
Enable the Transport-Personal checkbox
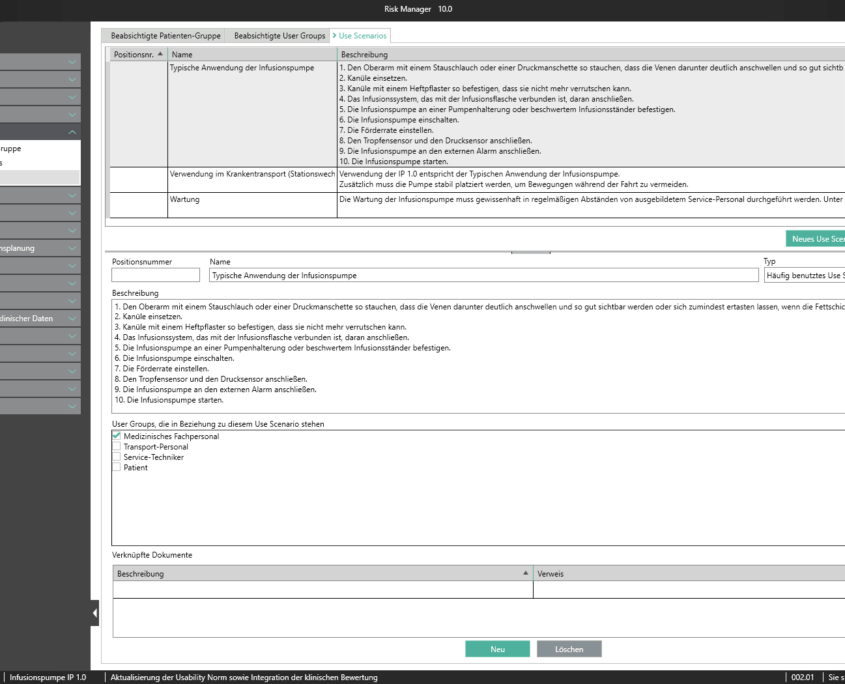coord(117,447)
